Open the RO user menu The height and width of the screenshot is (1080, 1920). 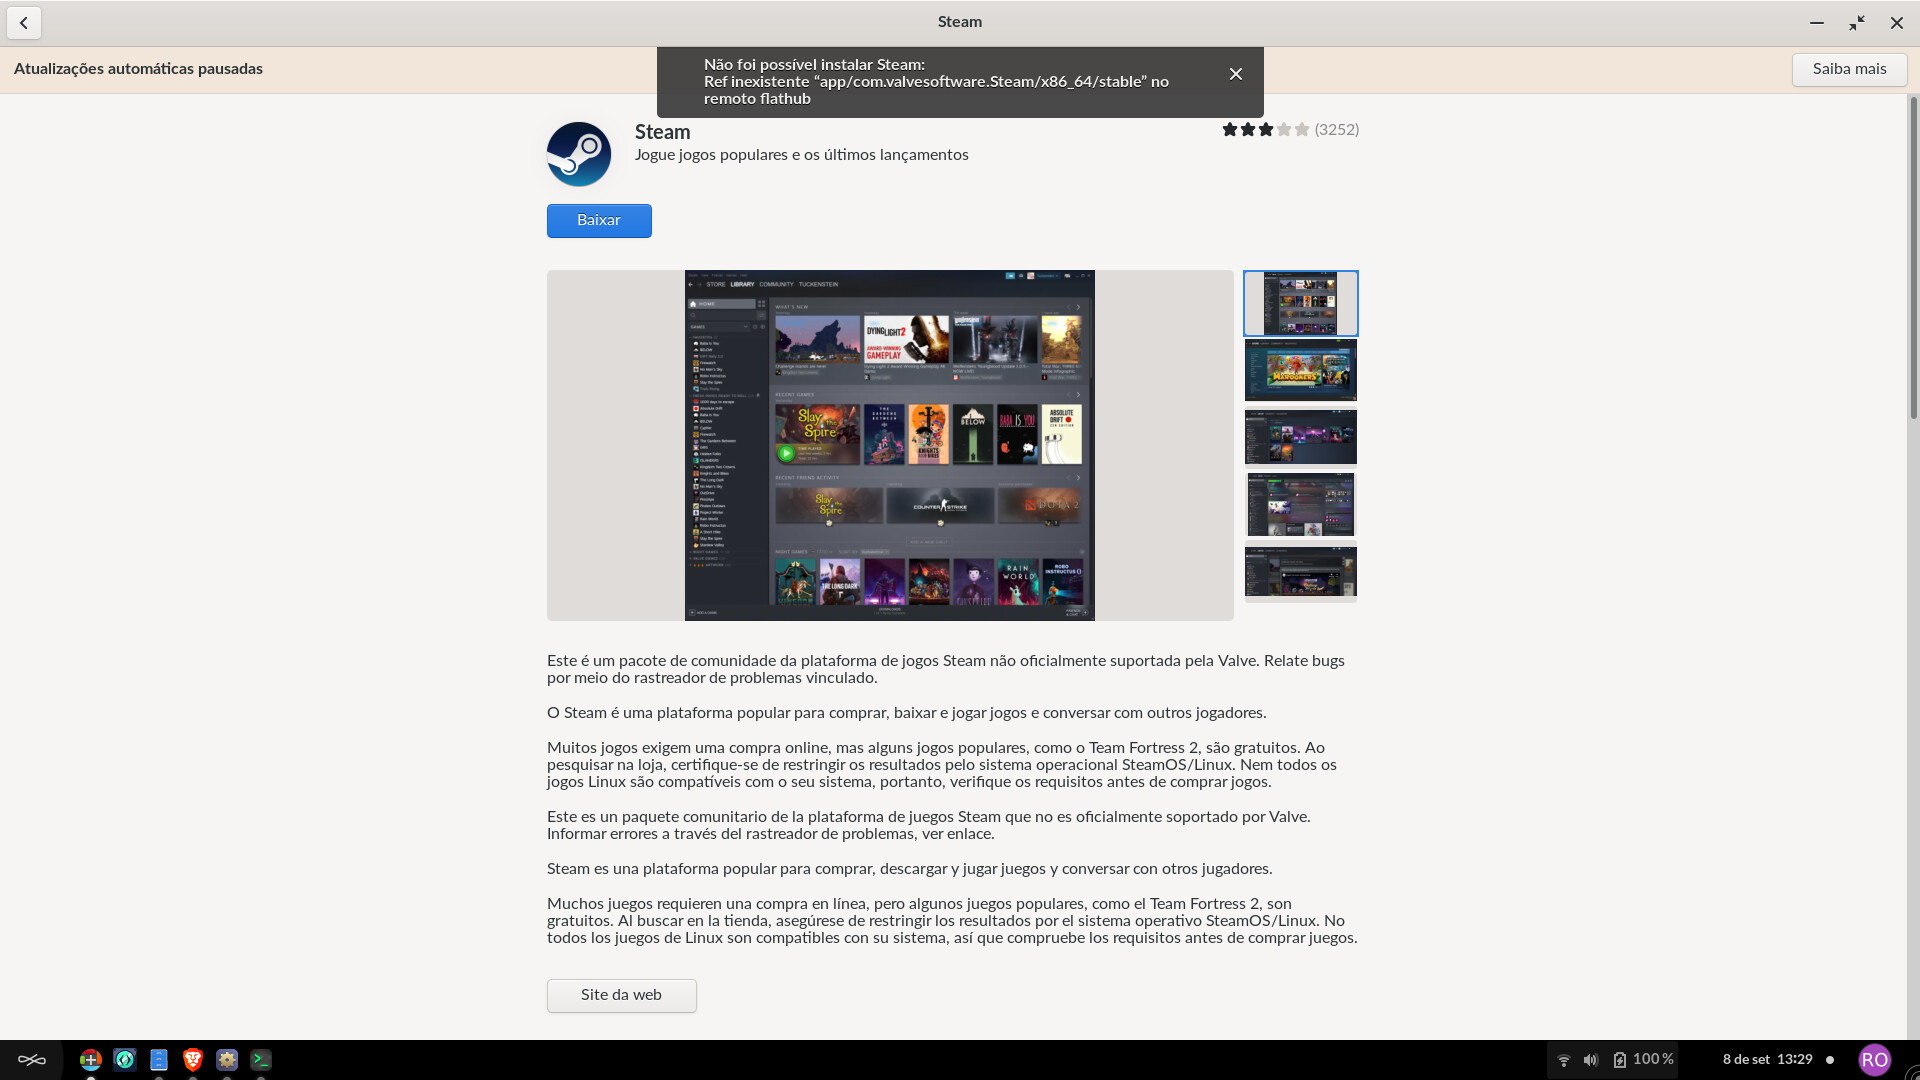pyautogui.click(x=1874, y=1059)
